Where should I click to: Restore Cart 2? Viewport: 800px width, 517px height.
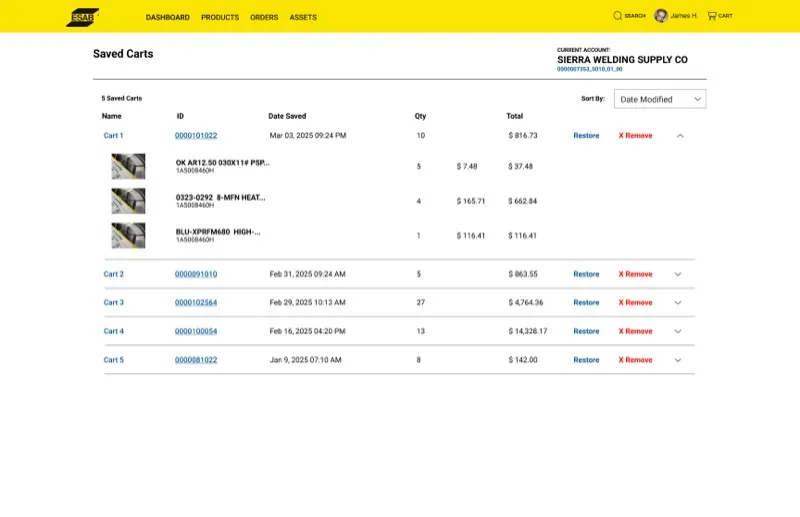click(586, 274)
